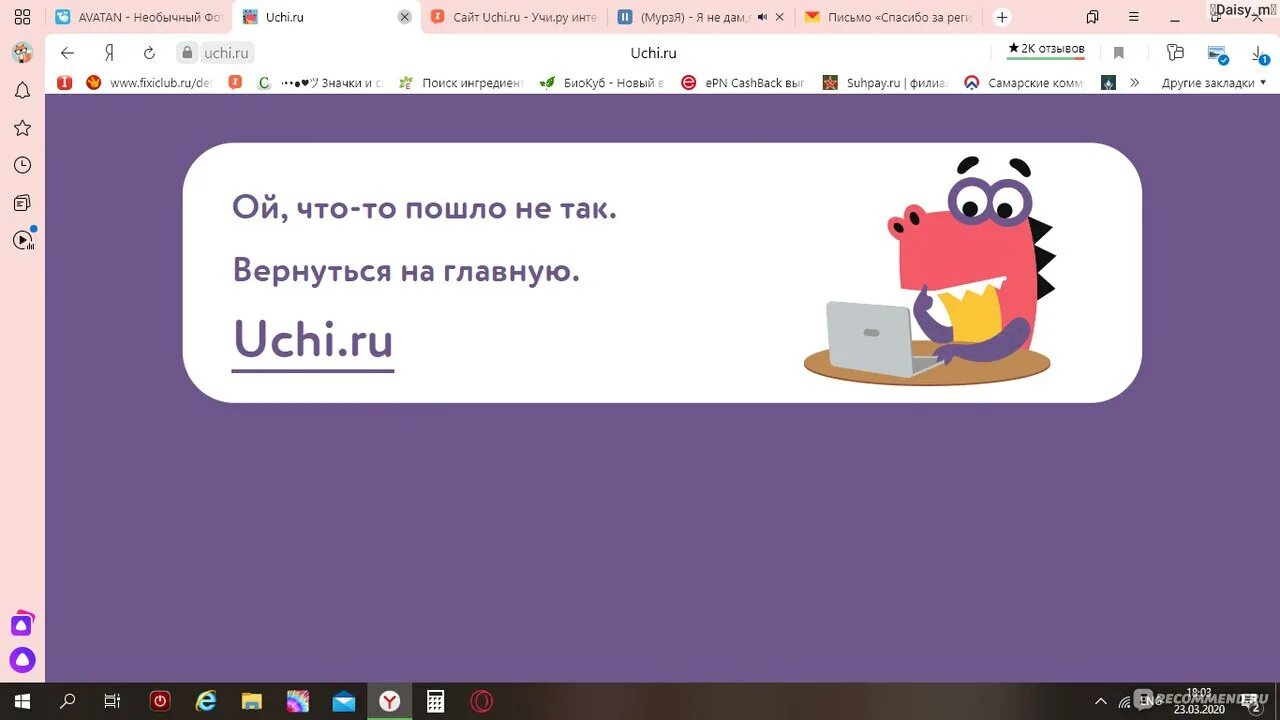Click the Uchi.ru link on error page

tap(313, 340)
